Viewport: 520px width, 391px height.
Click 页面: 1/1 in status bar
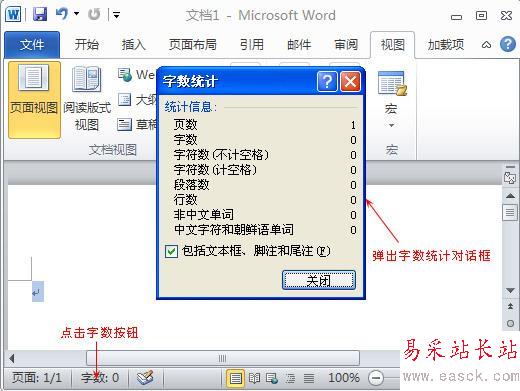coord(37,378)
